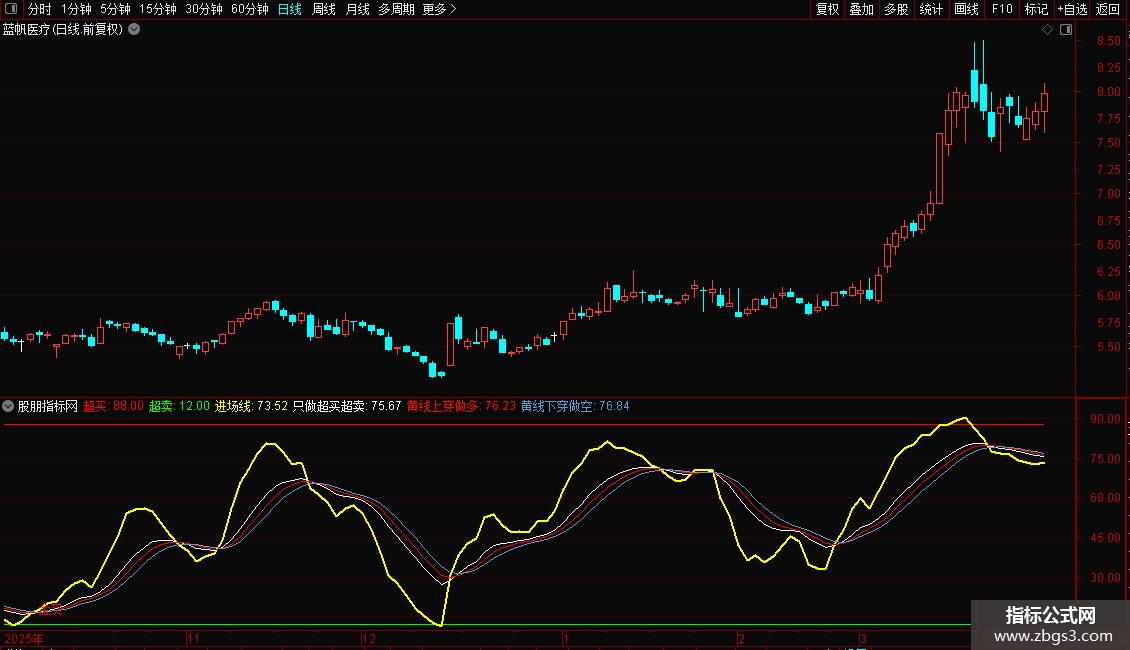Open the 多股 multi-stock view
Image resolution: width=1130 pixels, height=650 pixels.
(896, 9)
